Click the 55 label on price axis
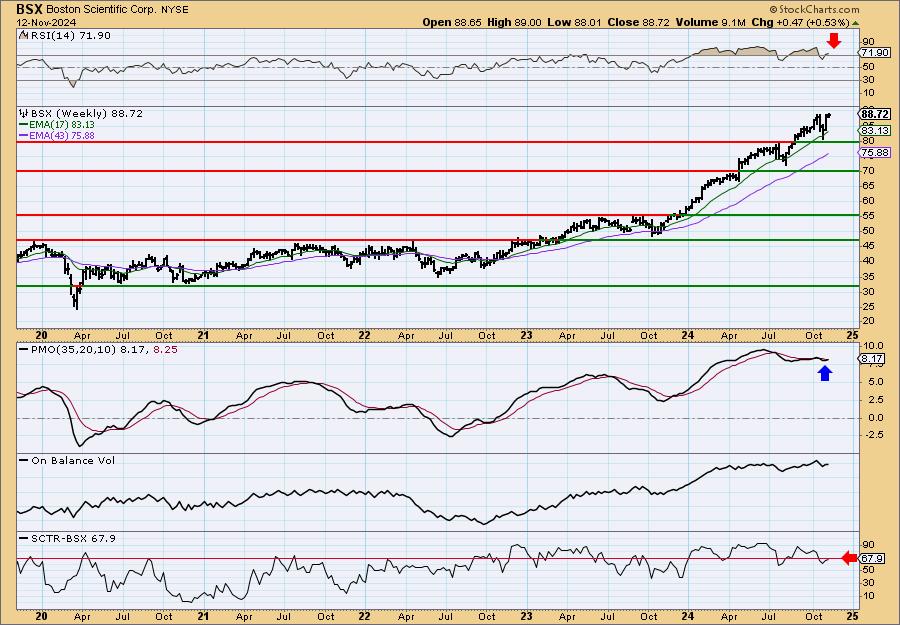The width and height of the screenshot is (900, 625). point(869,216)
